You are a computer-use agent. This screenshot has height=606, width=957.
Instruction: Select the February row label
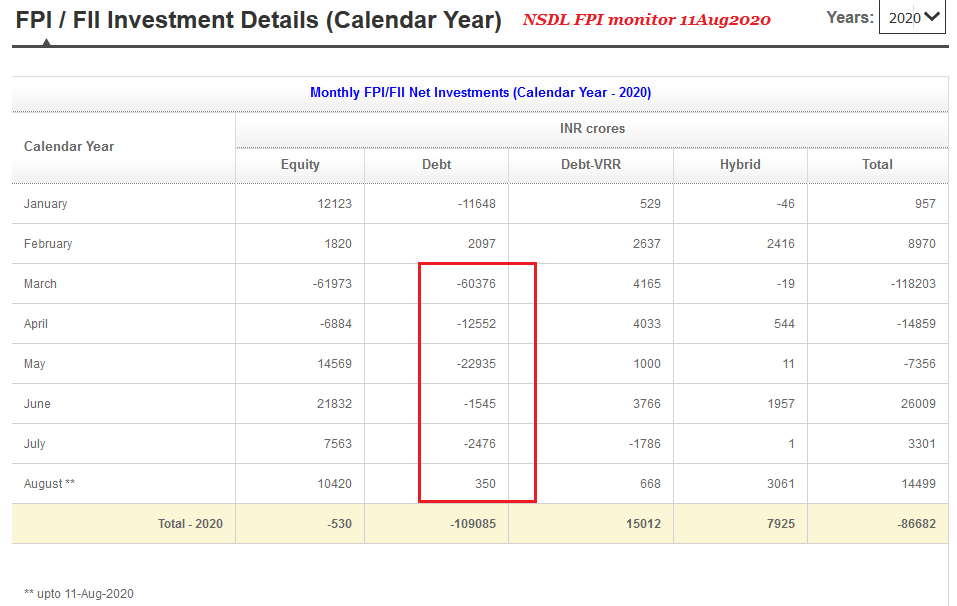click(x=48, y=244)
